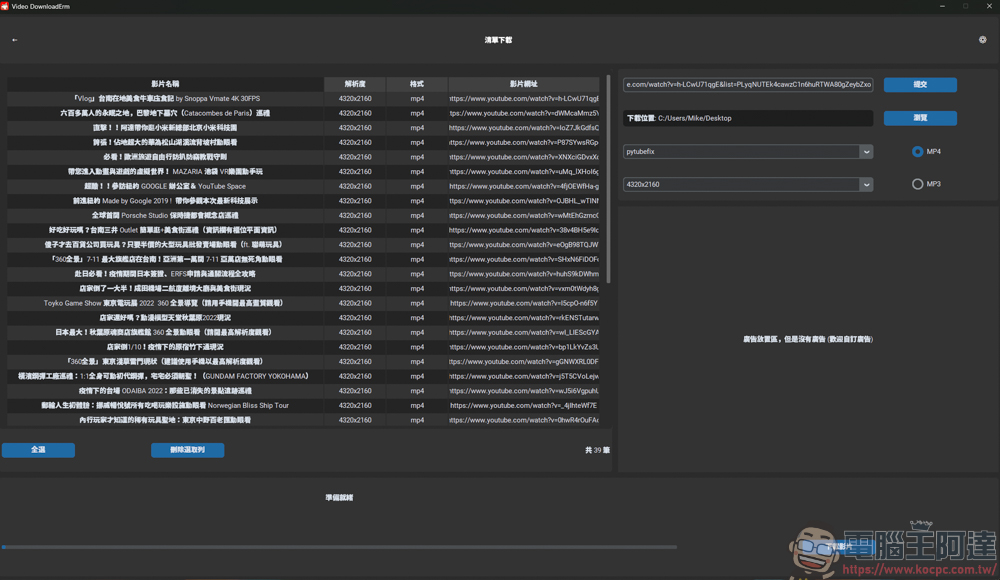Select the row '360全景 東京淺草雷門現狀'
Viewport: 1000px width, 580px height.
pyautogui.click(x=303, y=362)
